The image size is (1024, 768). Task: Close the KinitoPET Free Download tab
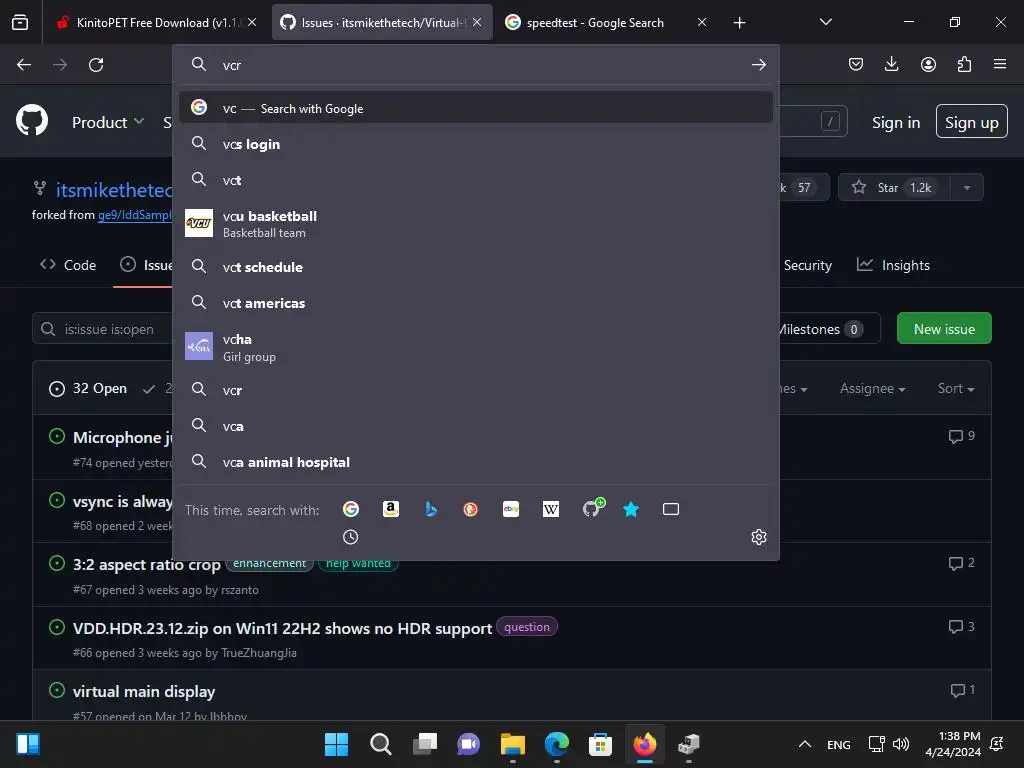coord(252,22)
